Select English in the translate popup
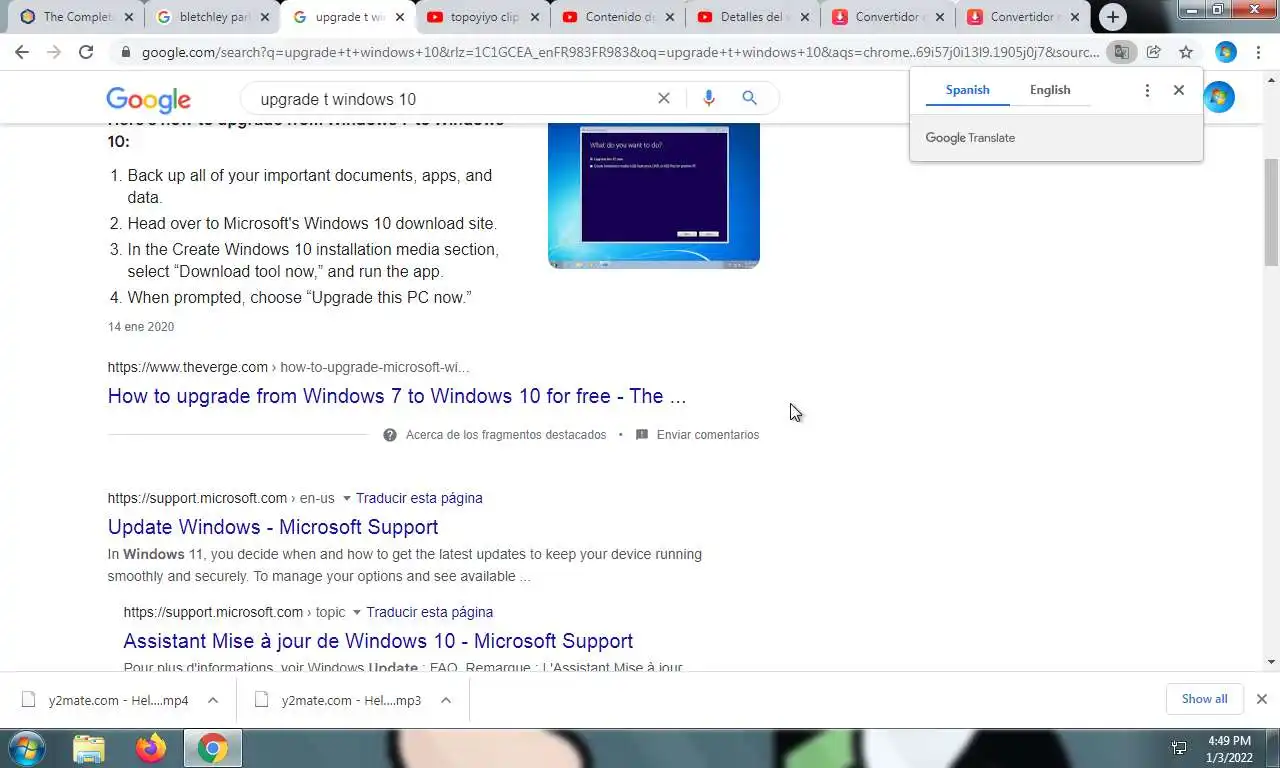Screen dimensions: 1280x768 [1050, 90]
